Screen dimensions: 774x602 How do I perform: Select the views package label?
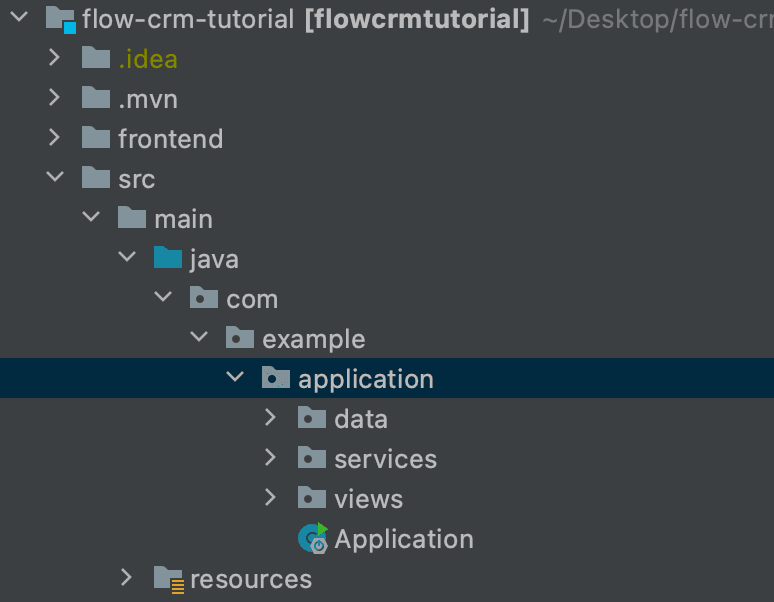(x=369, y=499)
